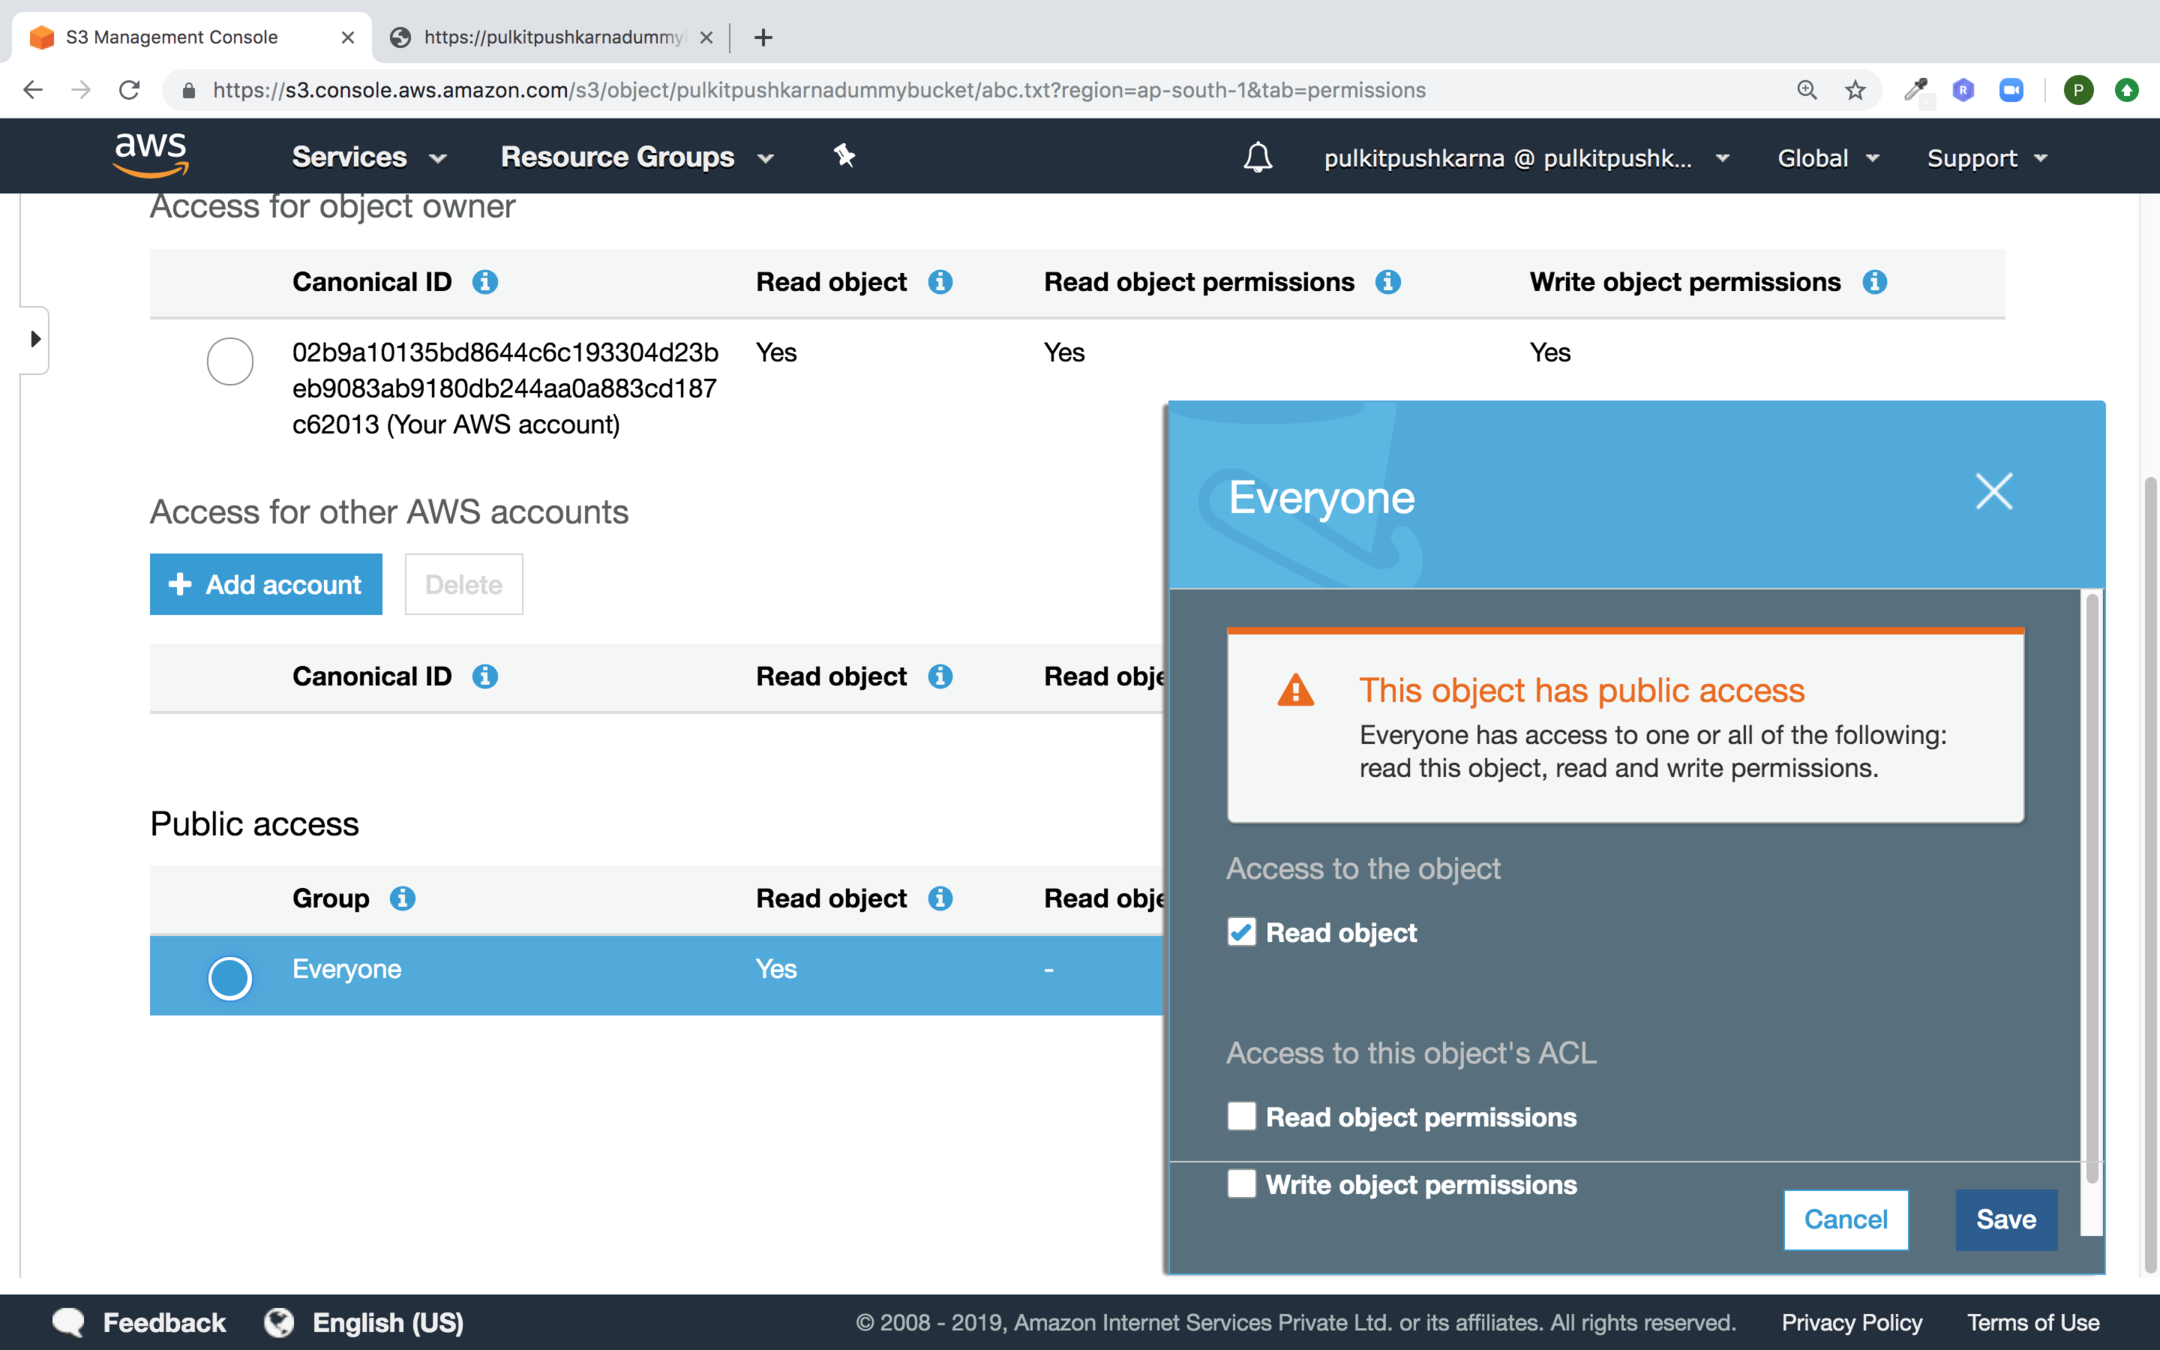Bookmark page with the star icon

pos(1855,90)
